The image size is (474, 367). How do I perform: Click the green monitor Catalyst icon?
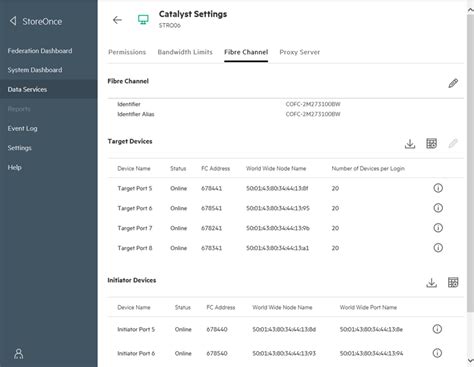[143, 20]
